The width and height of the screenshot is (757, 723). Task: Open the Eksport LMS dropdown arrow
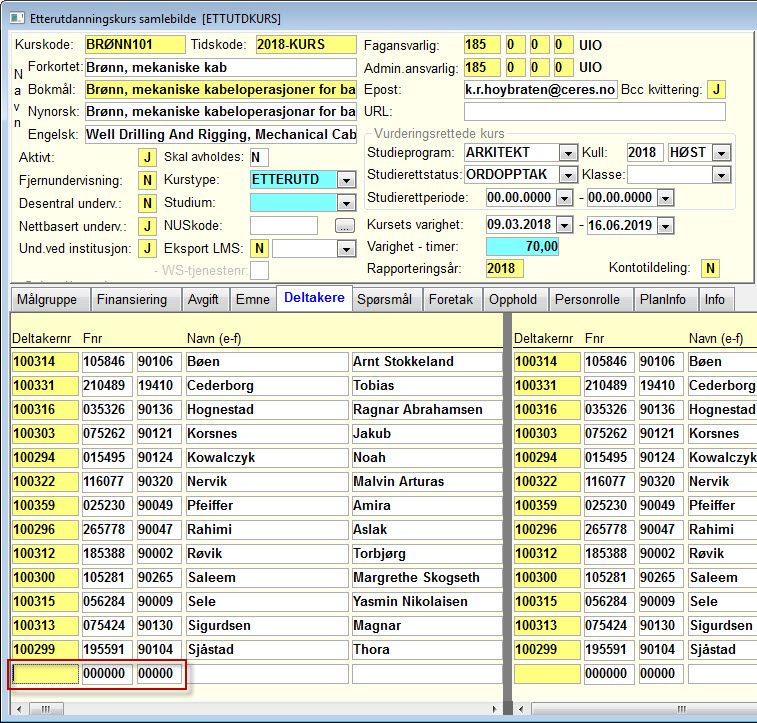point(346,249)
